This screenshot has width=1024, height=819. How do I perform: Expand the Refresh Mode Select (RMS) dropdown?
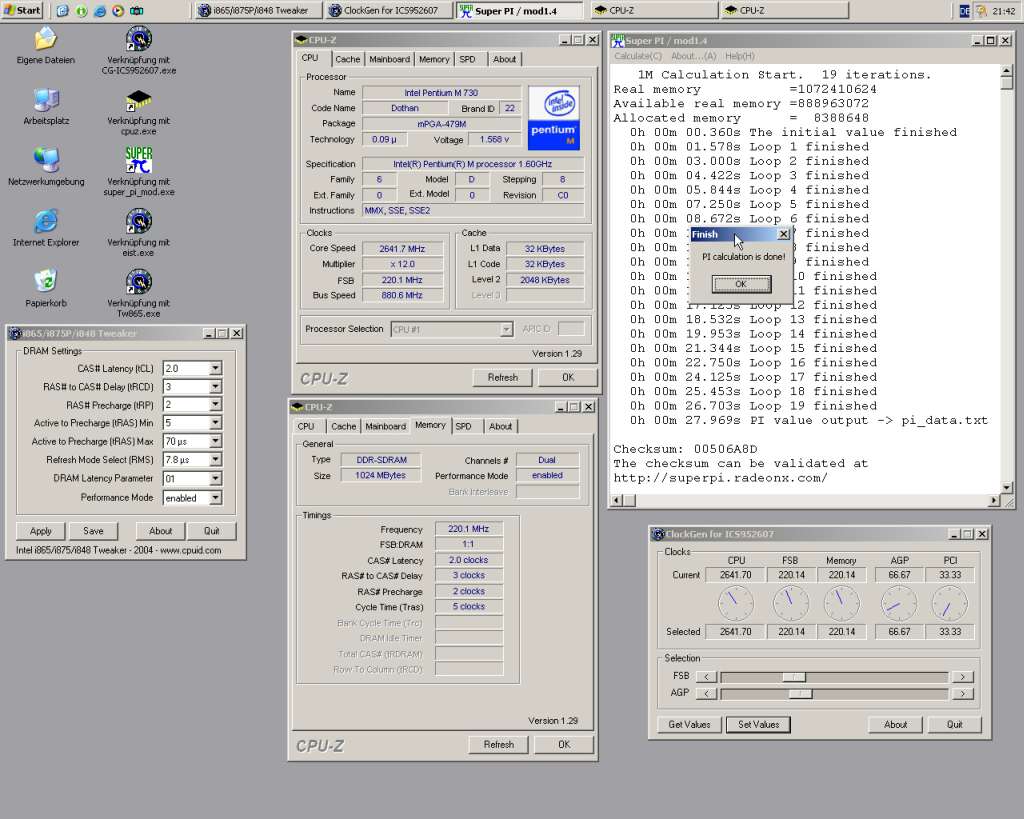215,460
